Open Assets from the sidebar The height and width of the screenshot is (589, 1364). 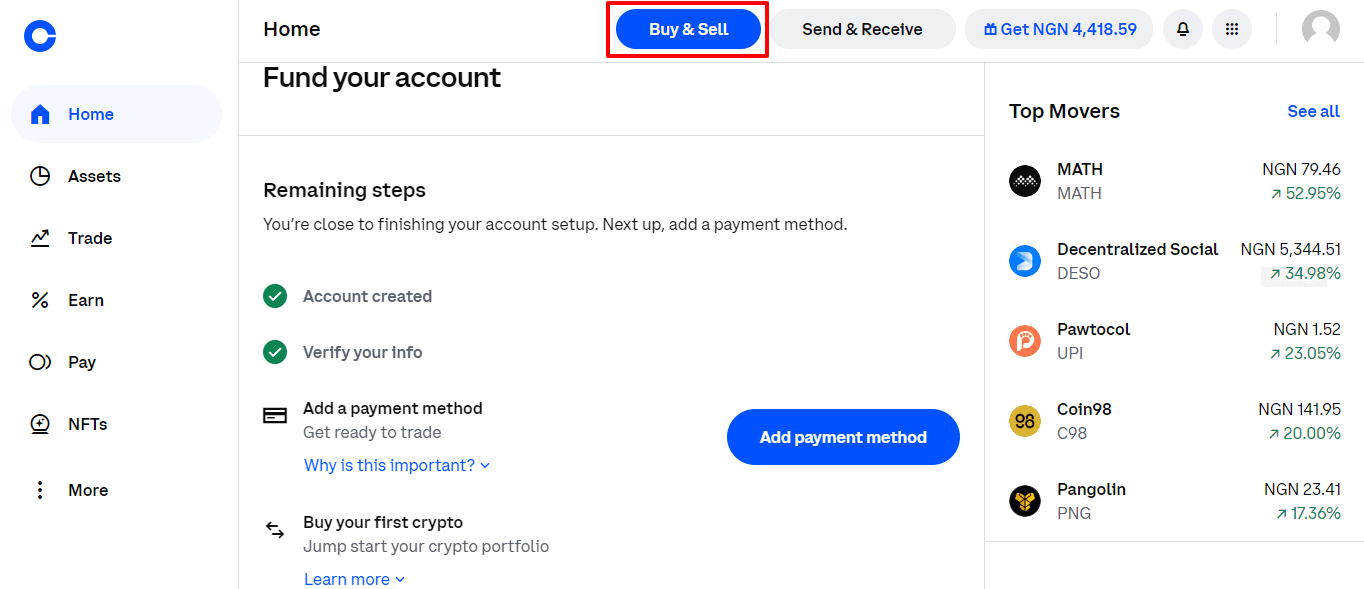click(93, 175)
